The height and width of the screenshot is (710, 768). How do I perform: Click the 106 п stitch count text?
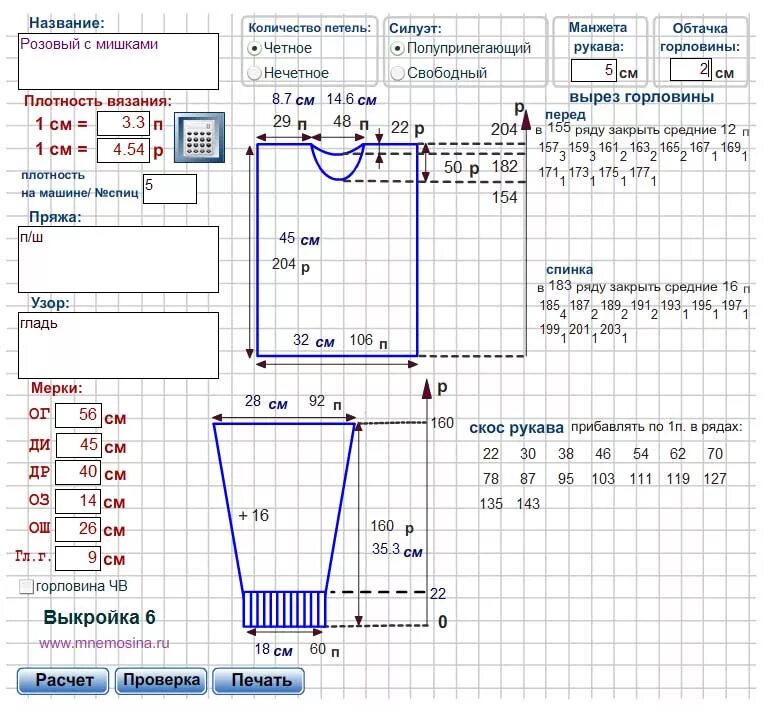368,340
